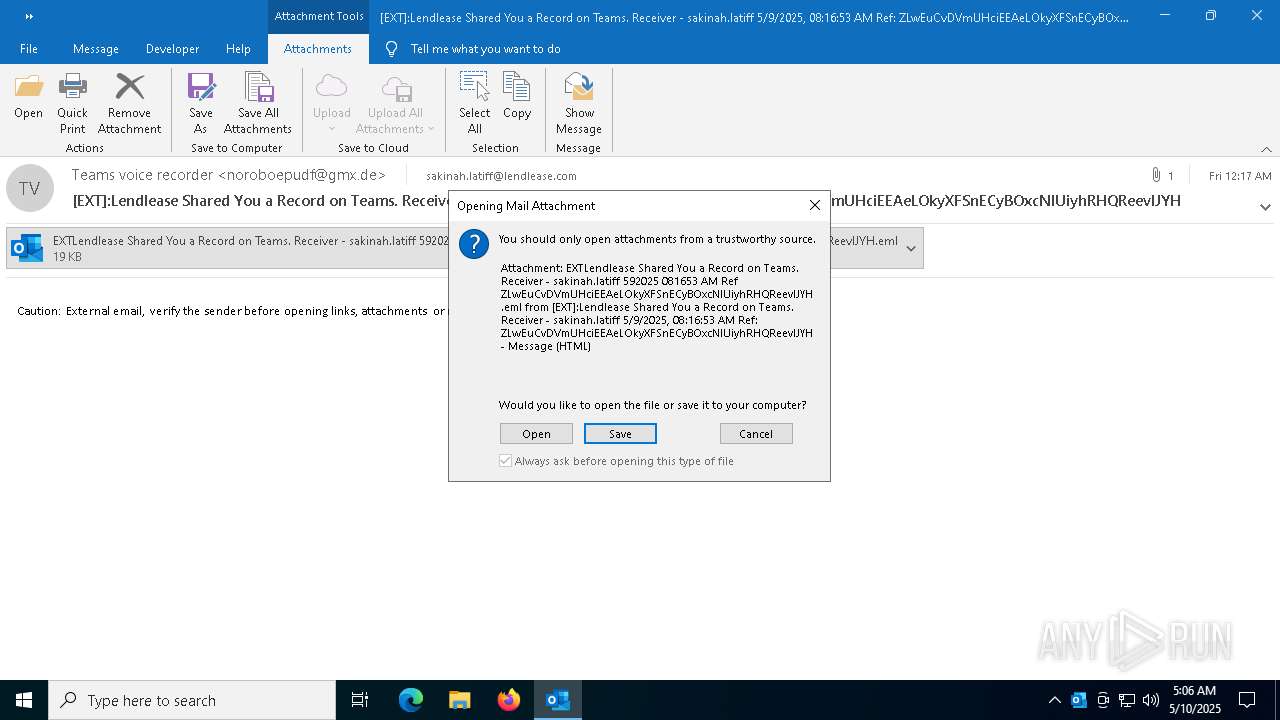Select the Attachments ribbon tab
This screenshot has height=720, width=1280.
click(318, 49)
